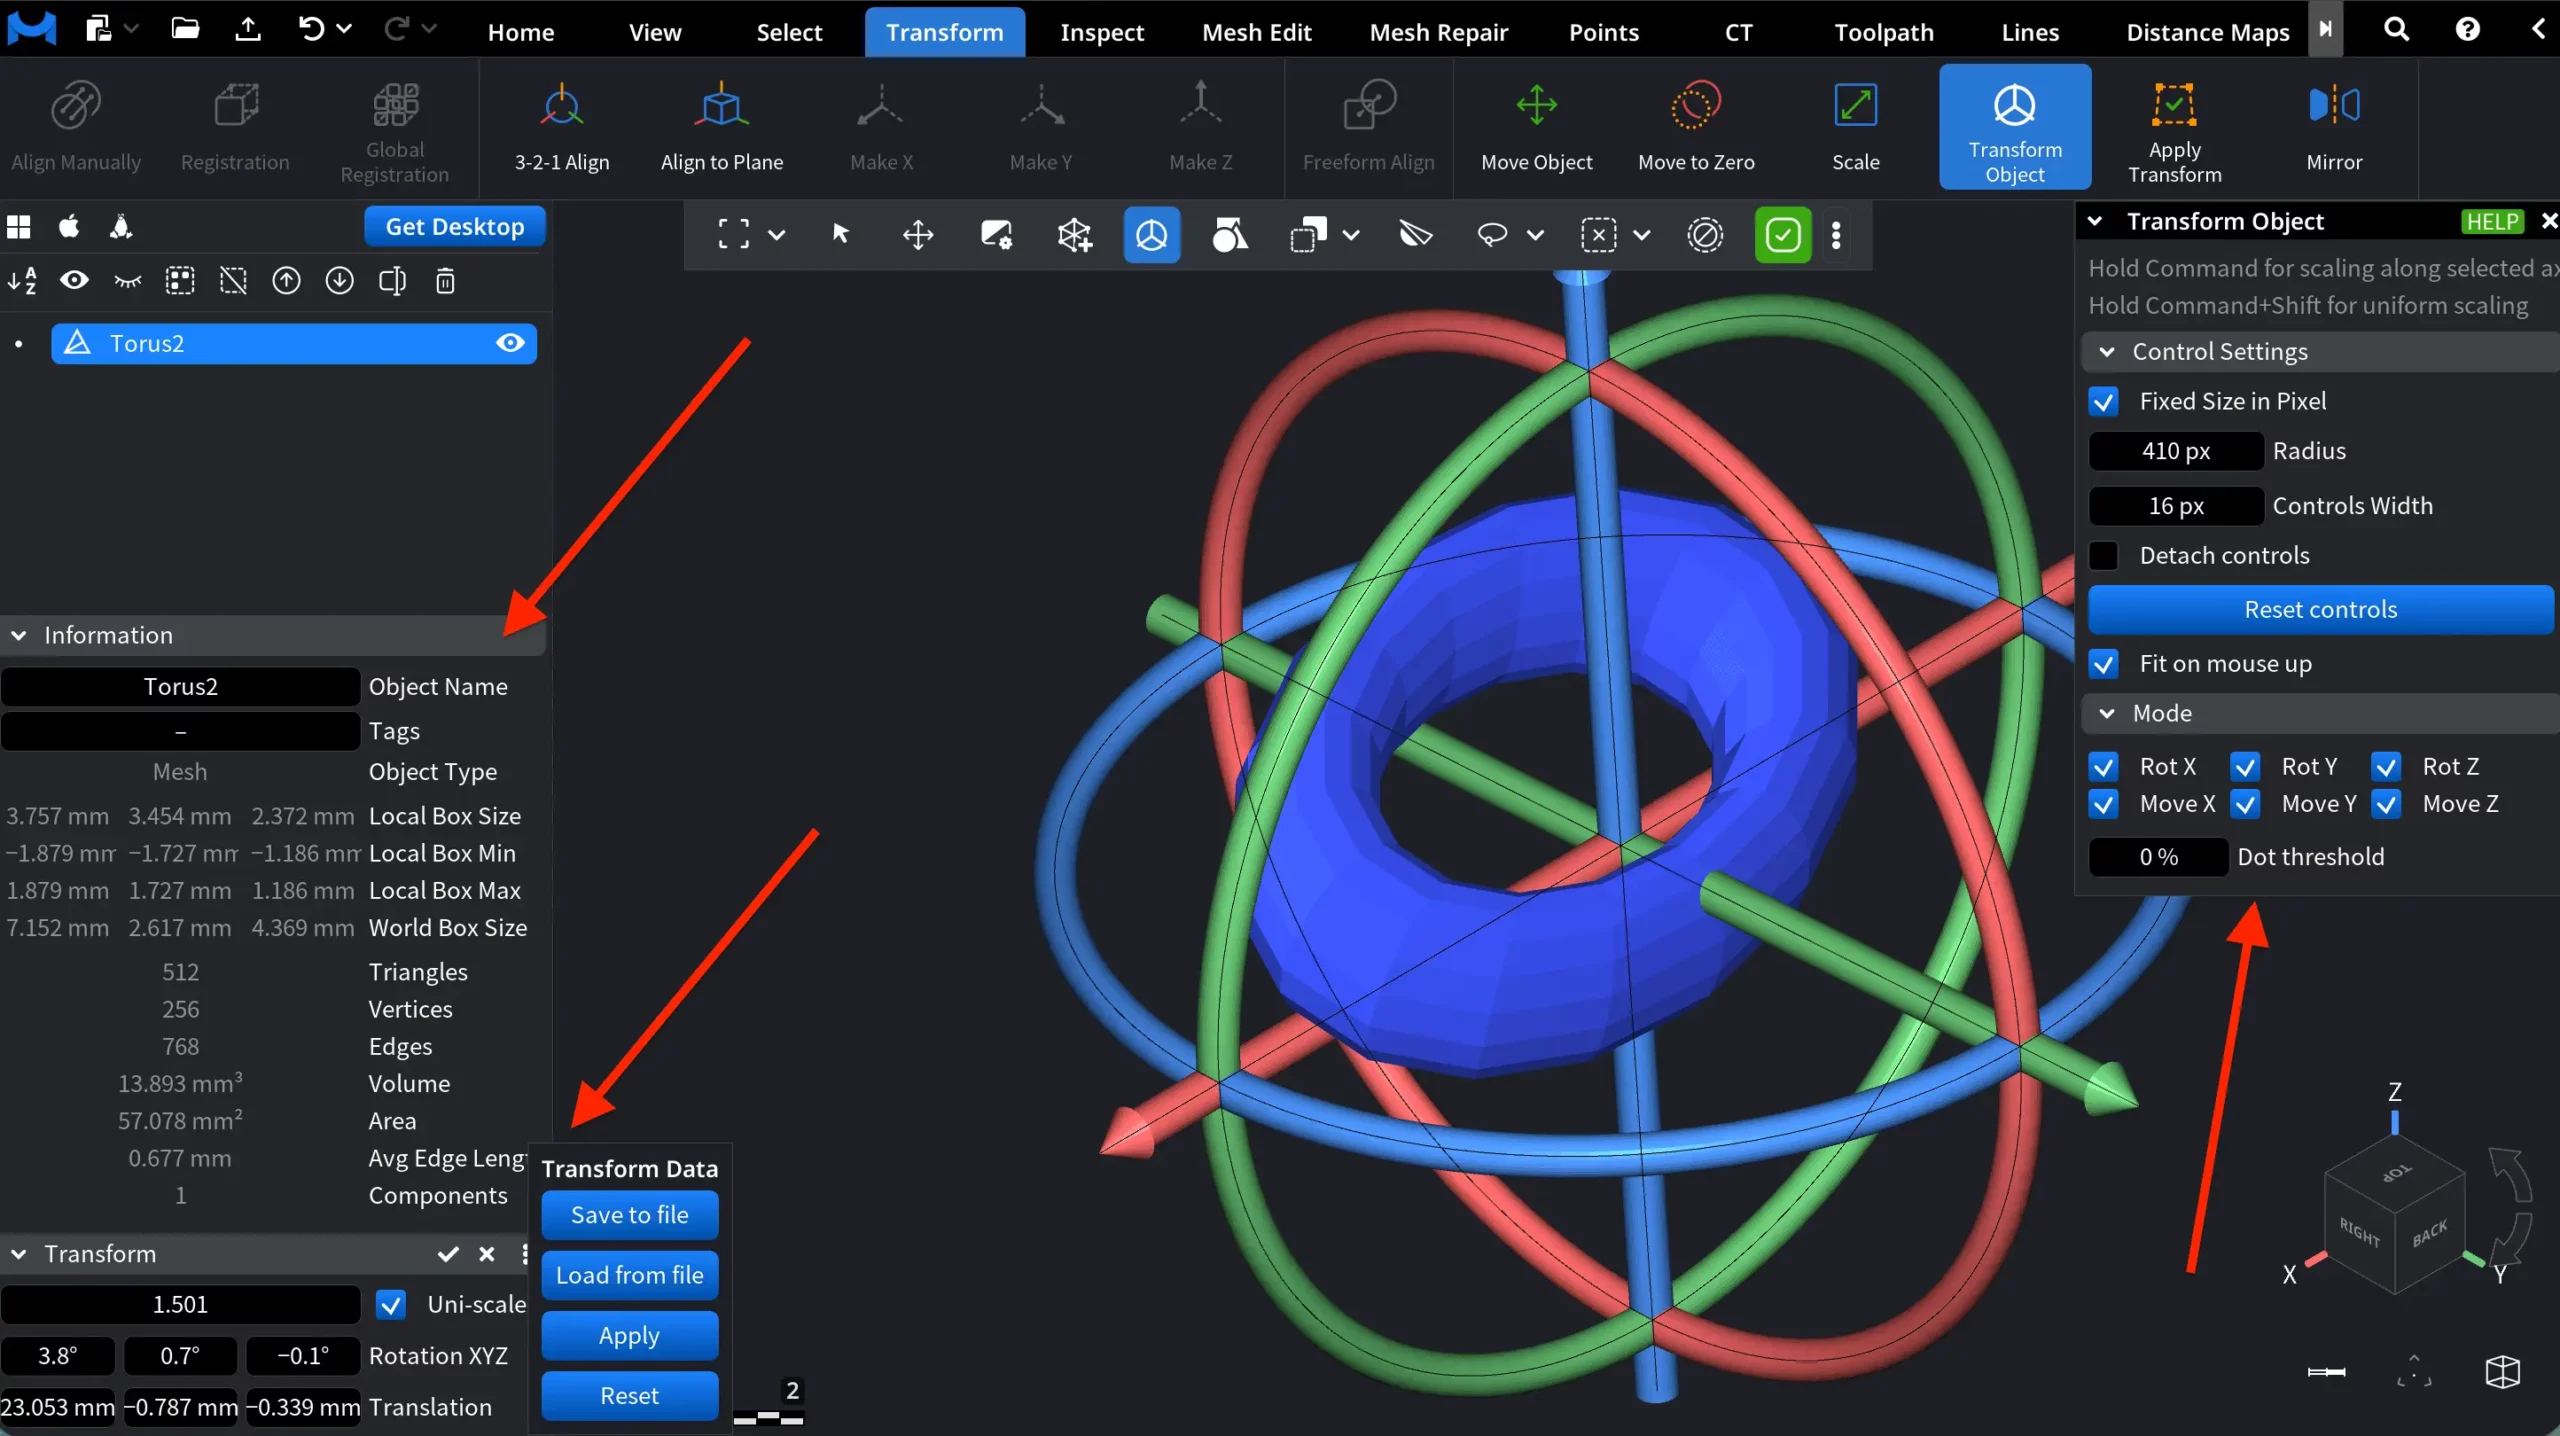The height and width of the screenshot is (1436, 2560).
Task: Click the Reset controls button
Action: (x=2320, y=609)
